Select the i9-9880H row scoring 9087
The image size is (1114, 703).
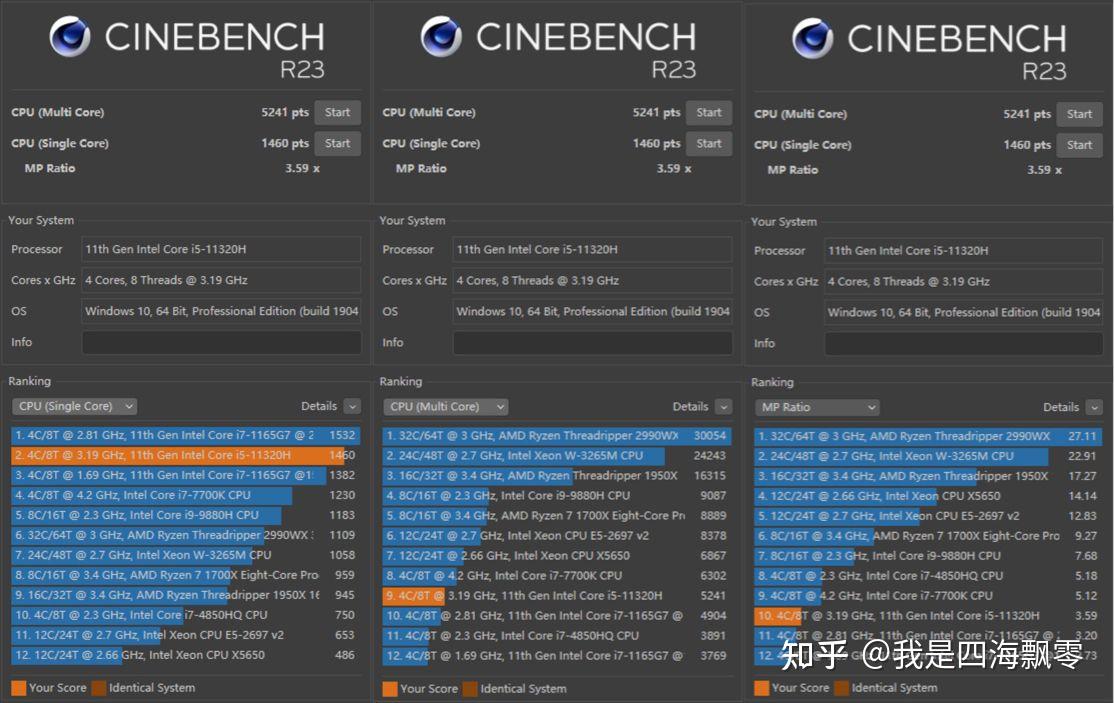click(557, 496)
